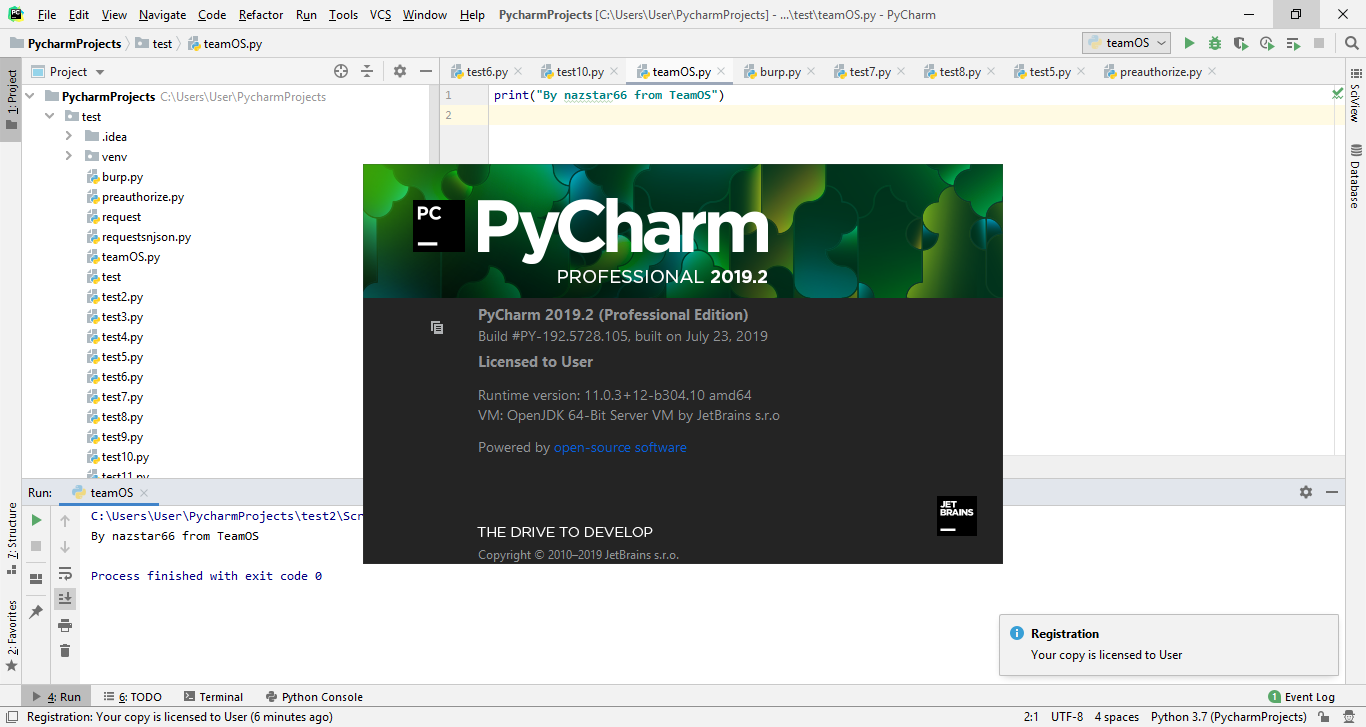The width and height of the screenshot is (1366, 727).
Task: Change the 4 spaces indent setting
Action: click(1117, 716)
